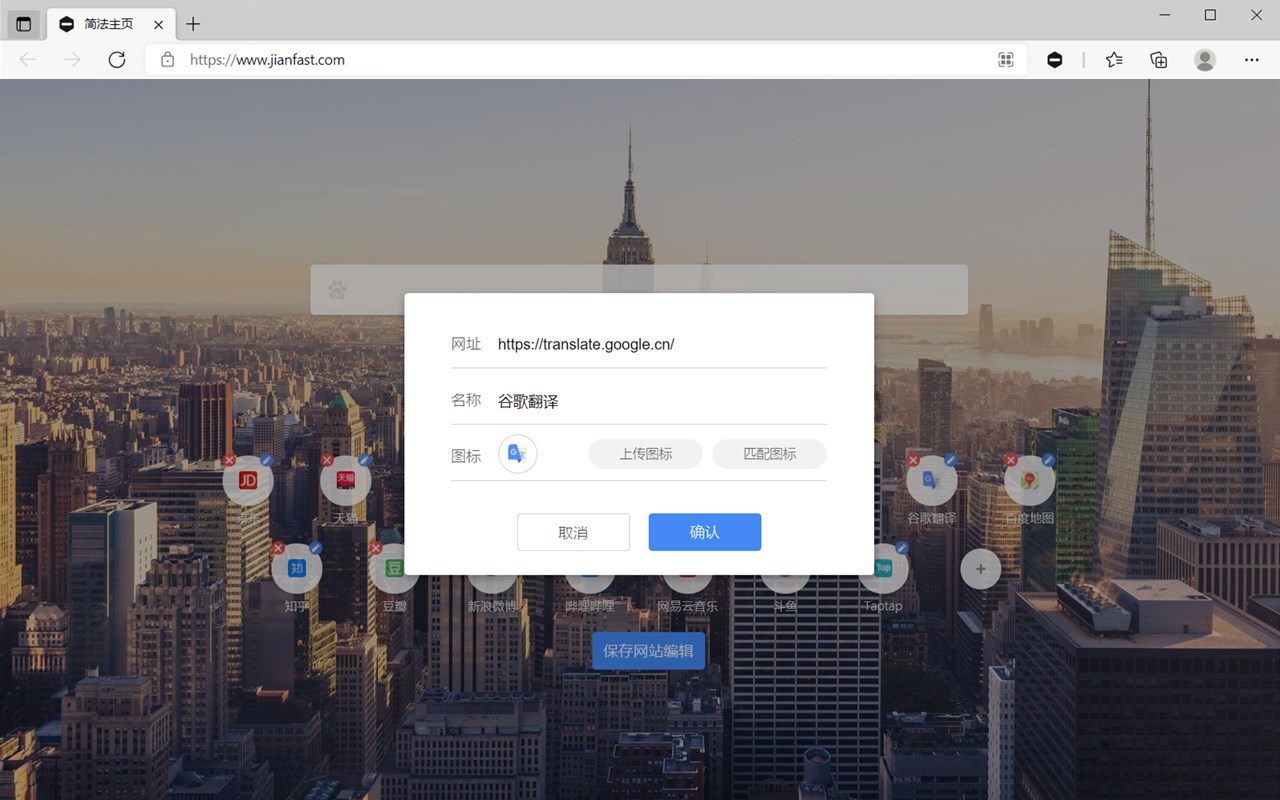Open the user profile avatar

(x=1205, y=60)
